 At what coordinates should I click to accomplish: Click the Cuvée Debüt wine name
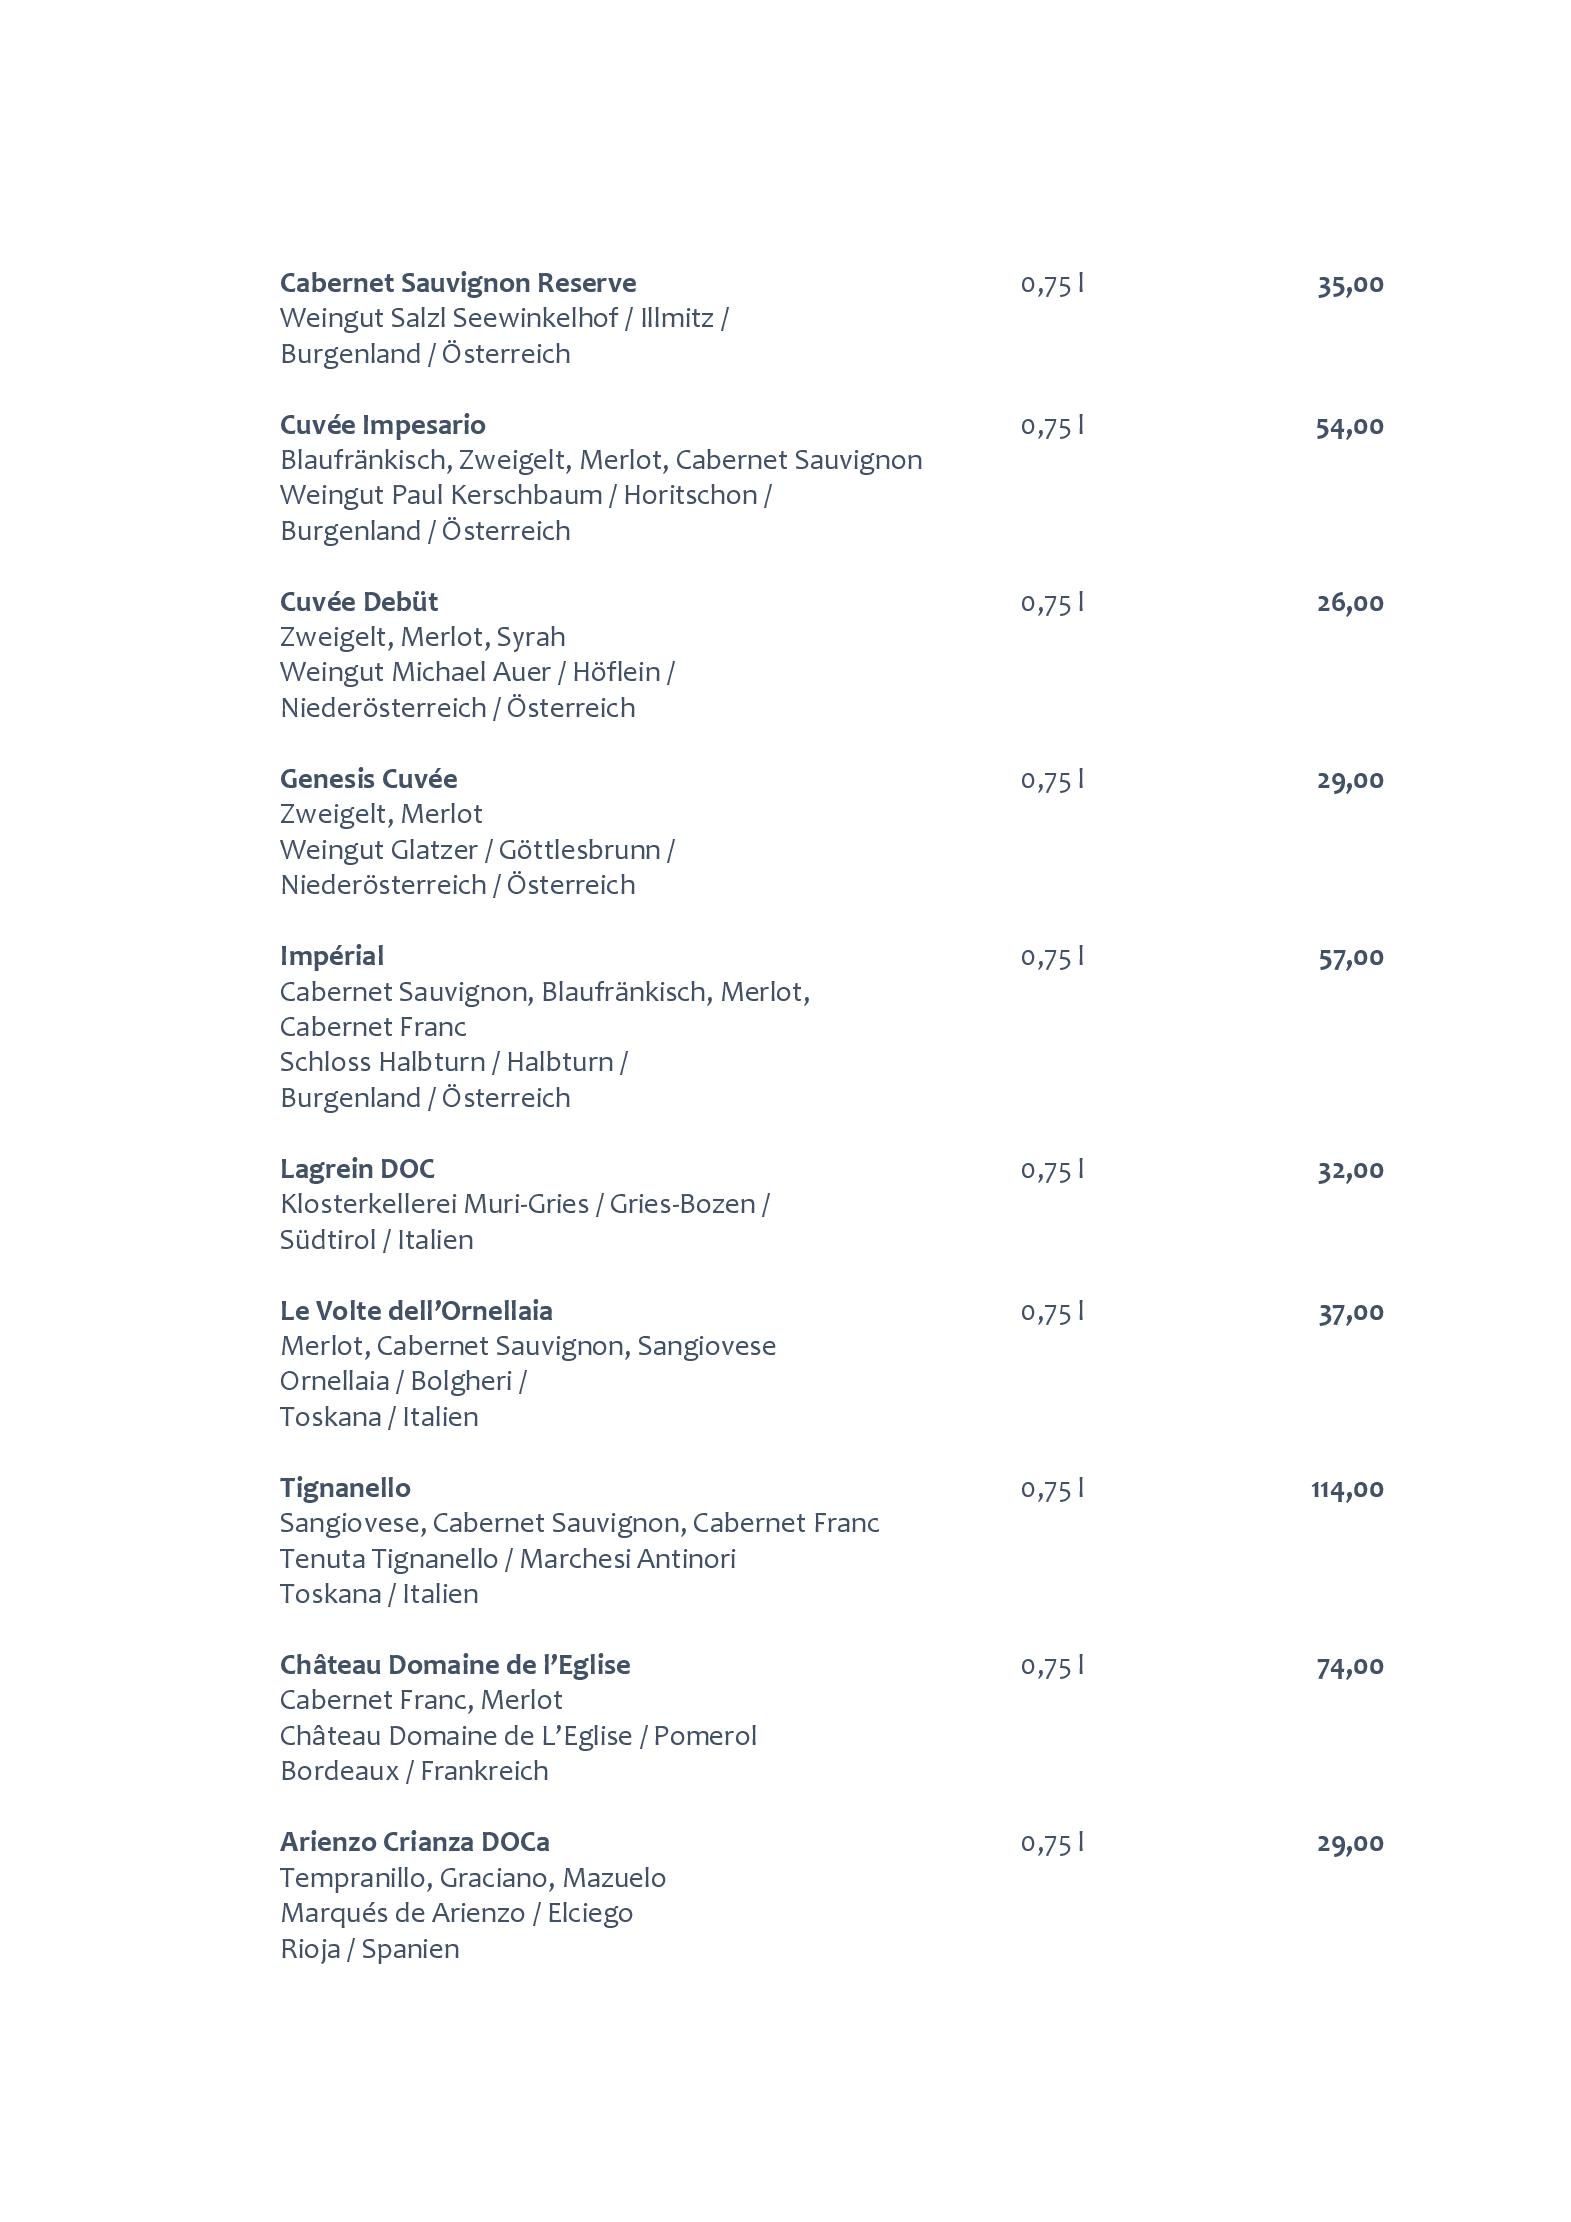[359, 602]
